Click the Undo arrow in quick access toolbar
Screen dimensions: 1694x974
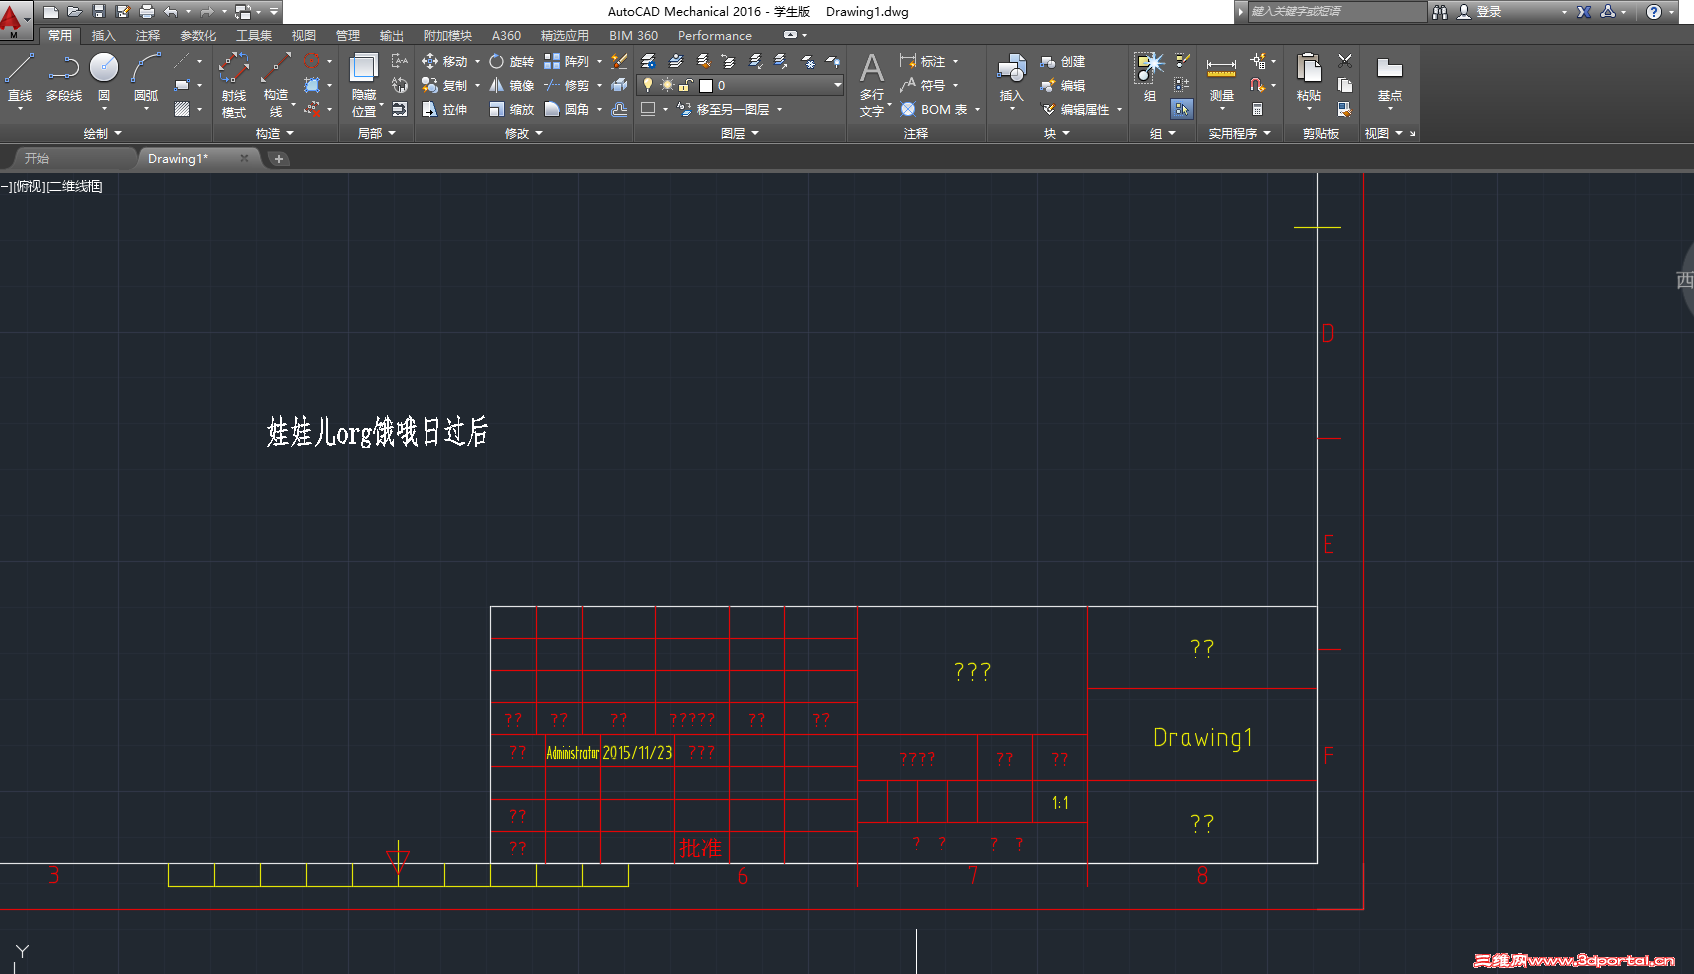point(171,11)
